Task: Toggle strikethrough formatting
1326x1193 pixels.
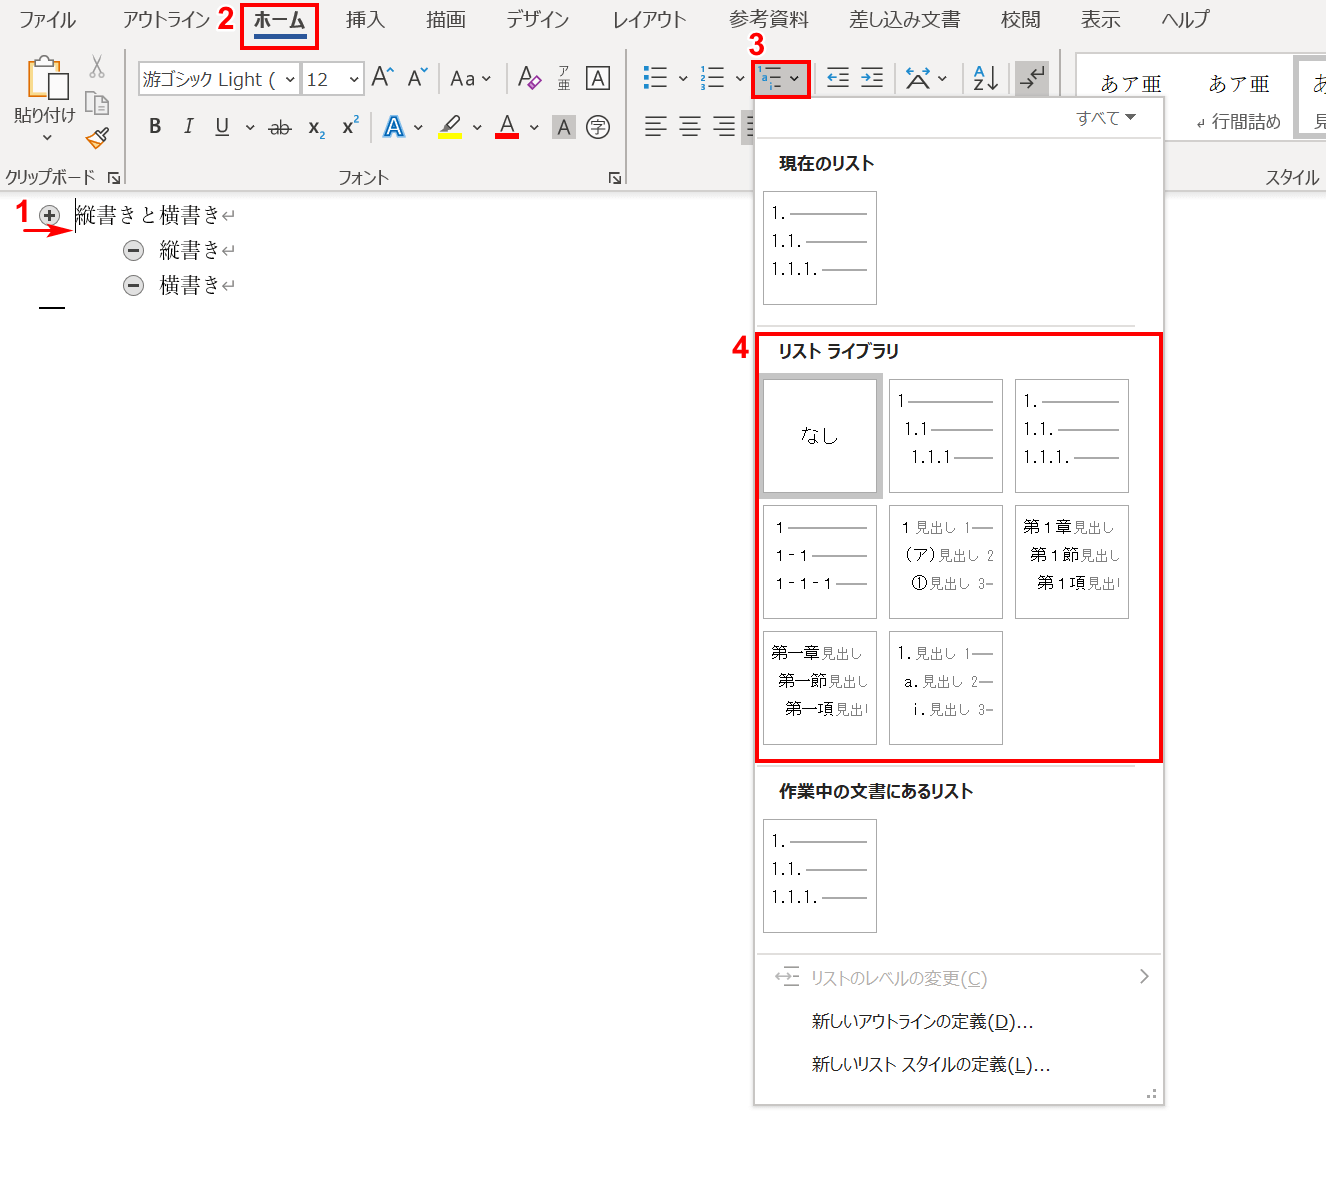Action: click(x=280, y=127)
